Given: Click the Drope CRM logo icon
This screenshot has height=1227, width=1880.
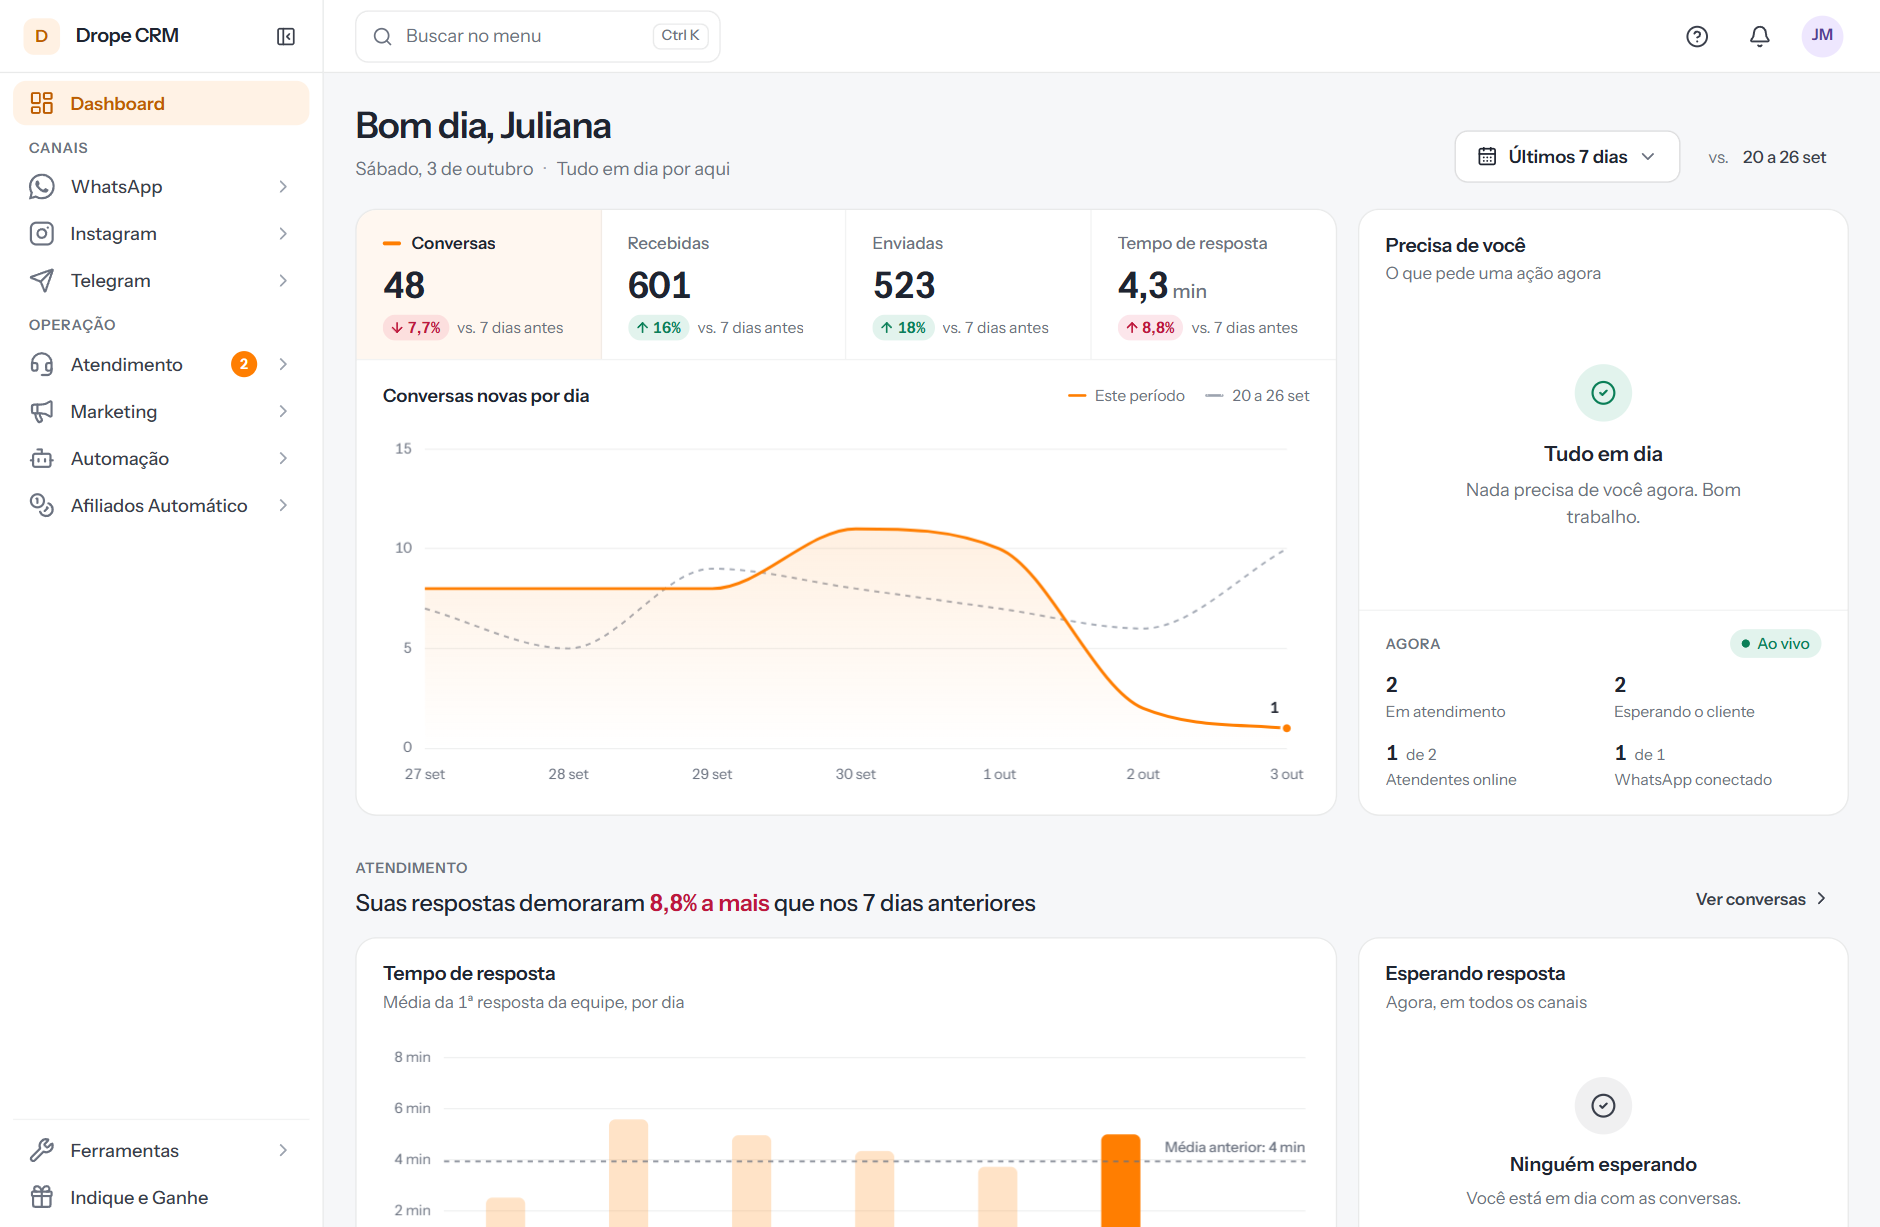Looking at the screenshot, I should point(41,36).
